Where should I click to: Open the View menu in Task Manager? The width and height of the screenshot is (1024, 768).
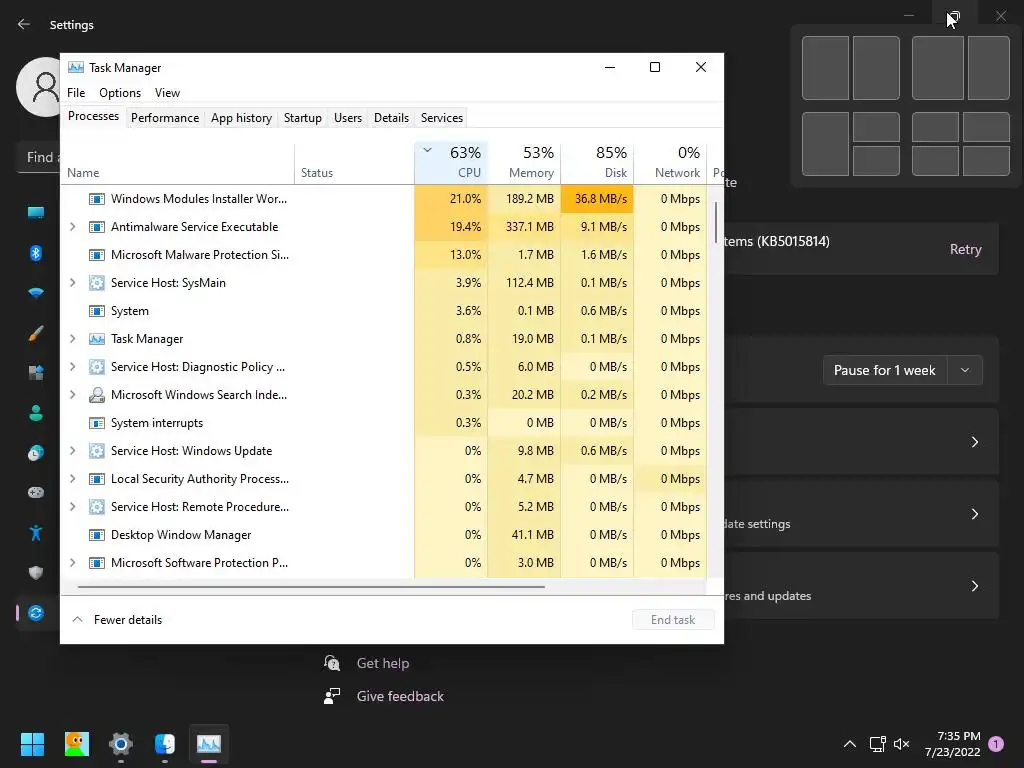click(167, 93)
